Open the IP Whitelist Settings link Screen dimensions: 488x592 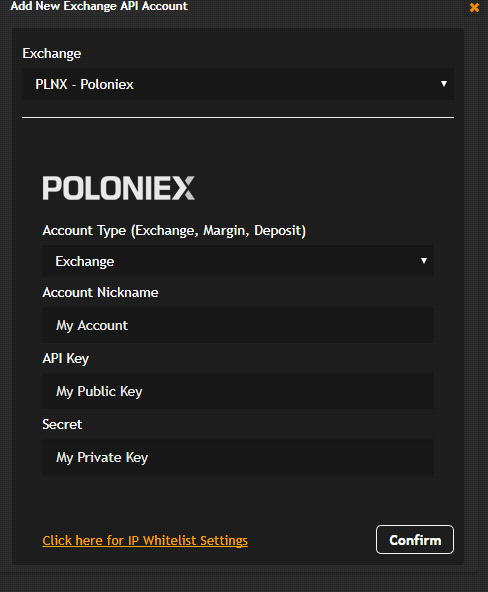coord(145,540)
